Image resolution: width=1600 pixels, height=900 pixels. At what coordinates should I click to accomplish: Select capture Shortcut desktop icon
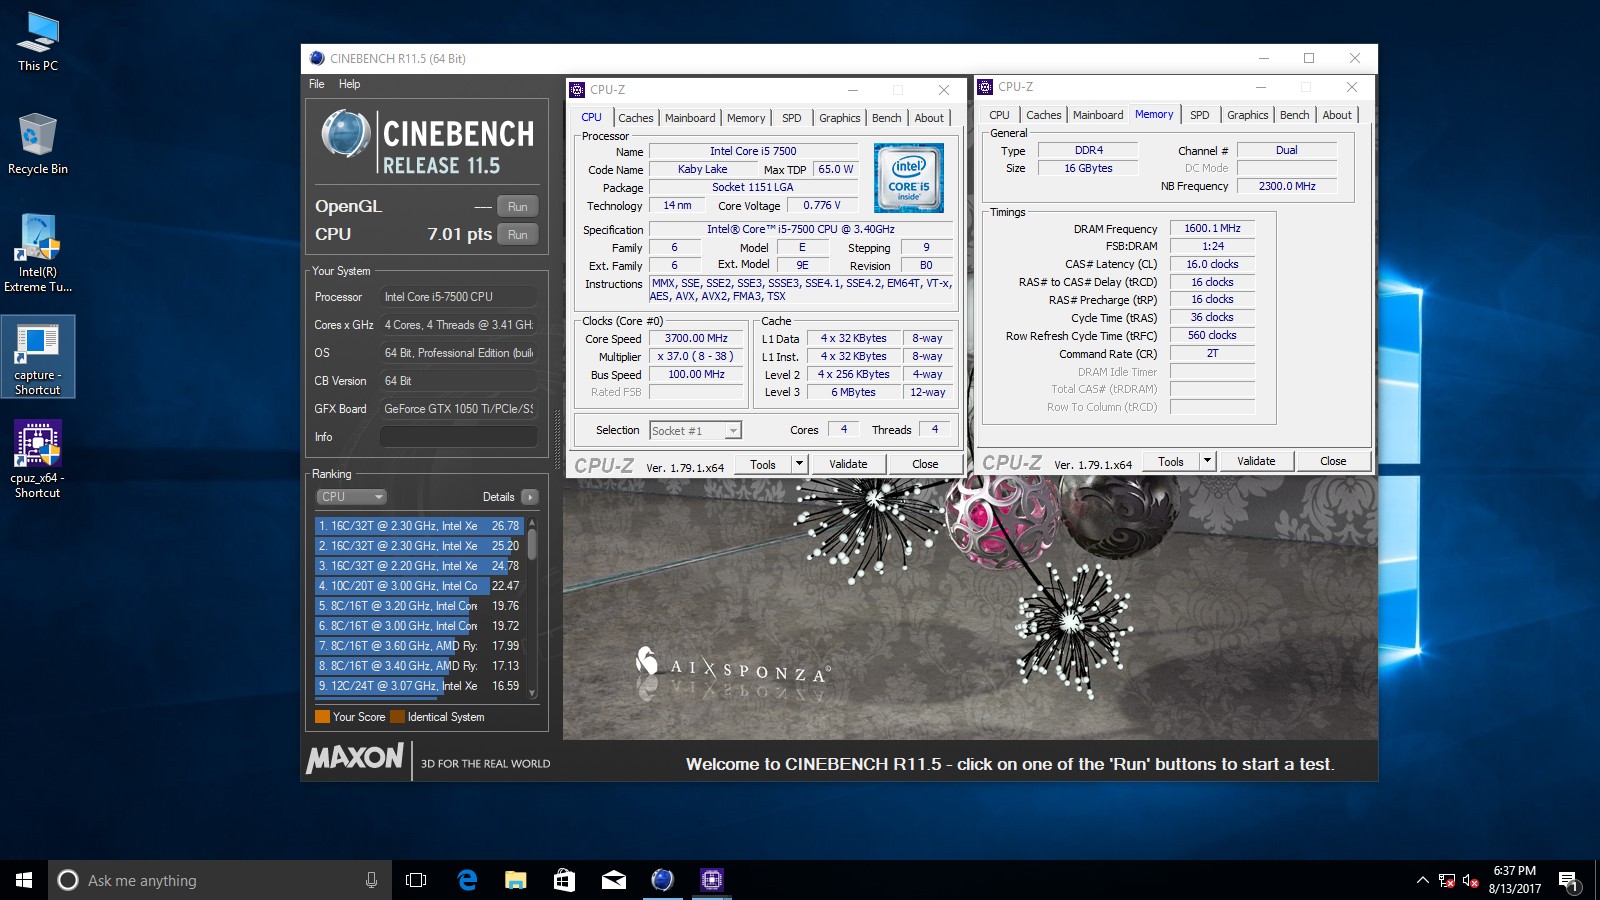coord(38,357)
